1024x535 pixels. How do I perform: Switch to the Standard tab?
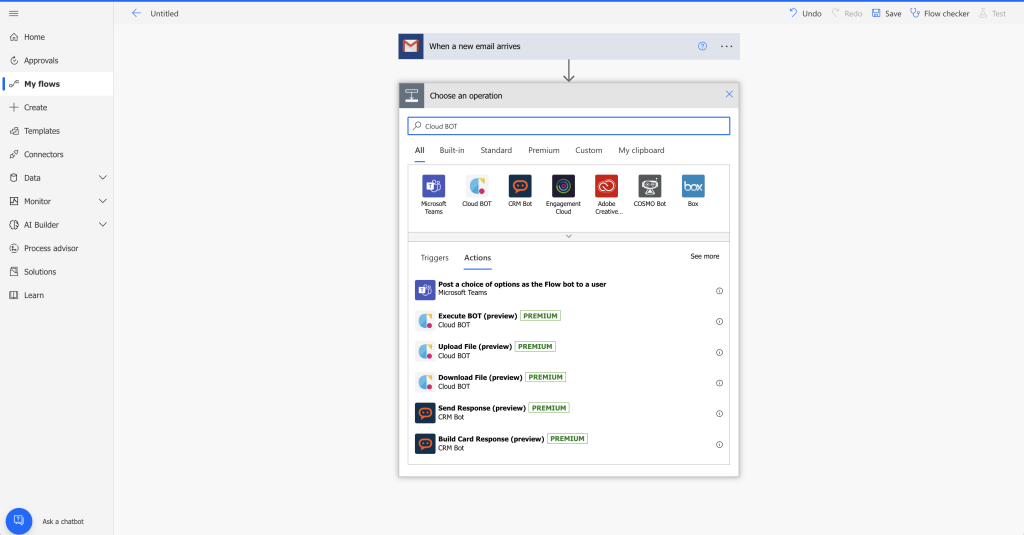coord(496,150)
